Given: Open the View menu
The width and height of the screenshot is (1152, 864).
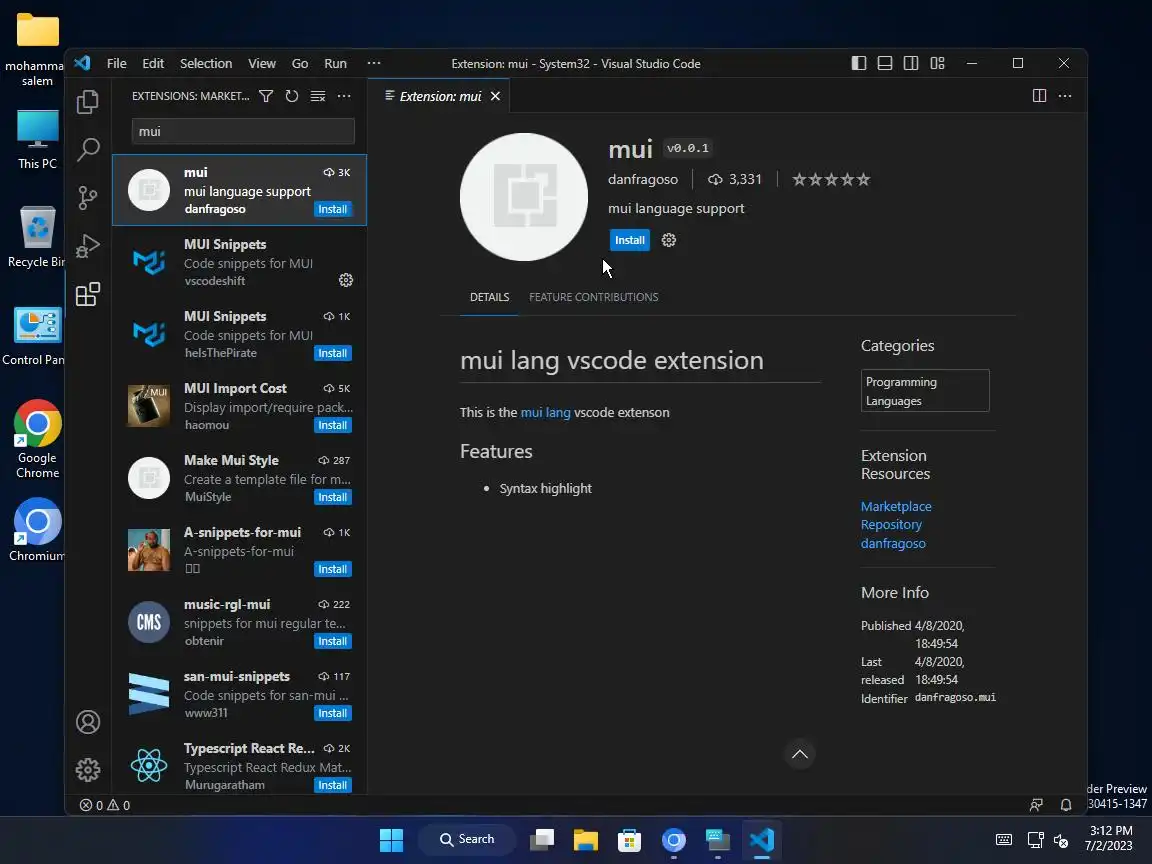Looking at the screenshot, I should (x=262, y=63).
